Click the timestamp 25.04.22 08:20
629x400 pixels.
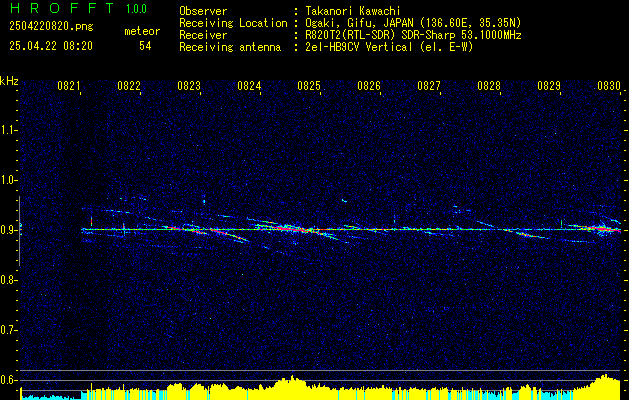pos(51,46)
